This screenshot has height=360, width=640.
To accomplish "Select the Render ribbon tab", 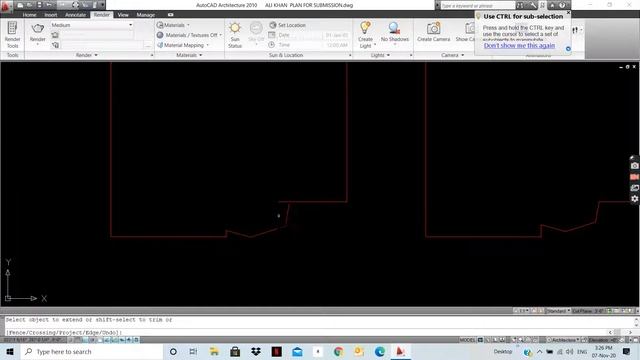I will 102,15.
